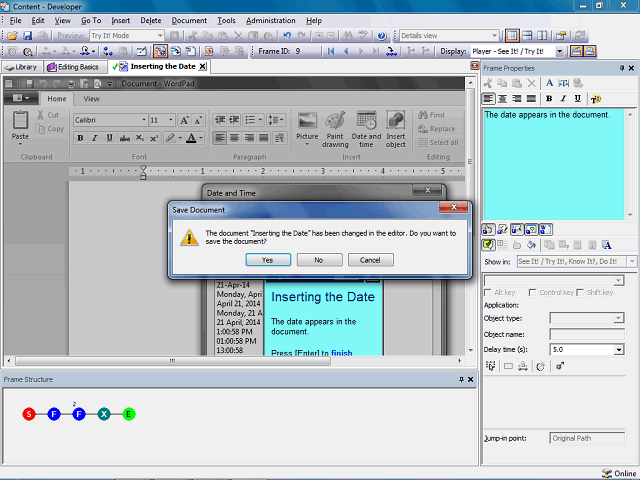The height and width of the screenshot is (480, 640).
Task: Open the empty dropdown above Alt key
Action: pyautogui.click(x=618, y=280)
